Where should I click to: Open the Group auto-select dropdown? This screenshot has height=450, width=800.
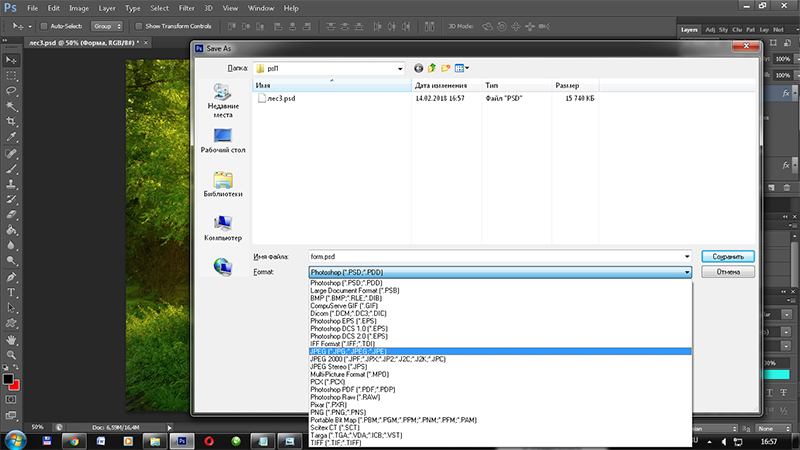(x=107, y=26)
